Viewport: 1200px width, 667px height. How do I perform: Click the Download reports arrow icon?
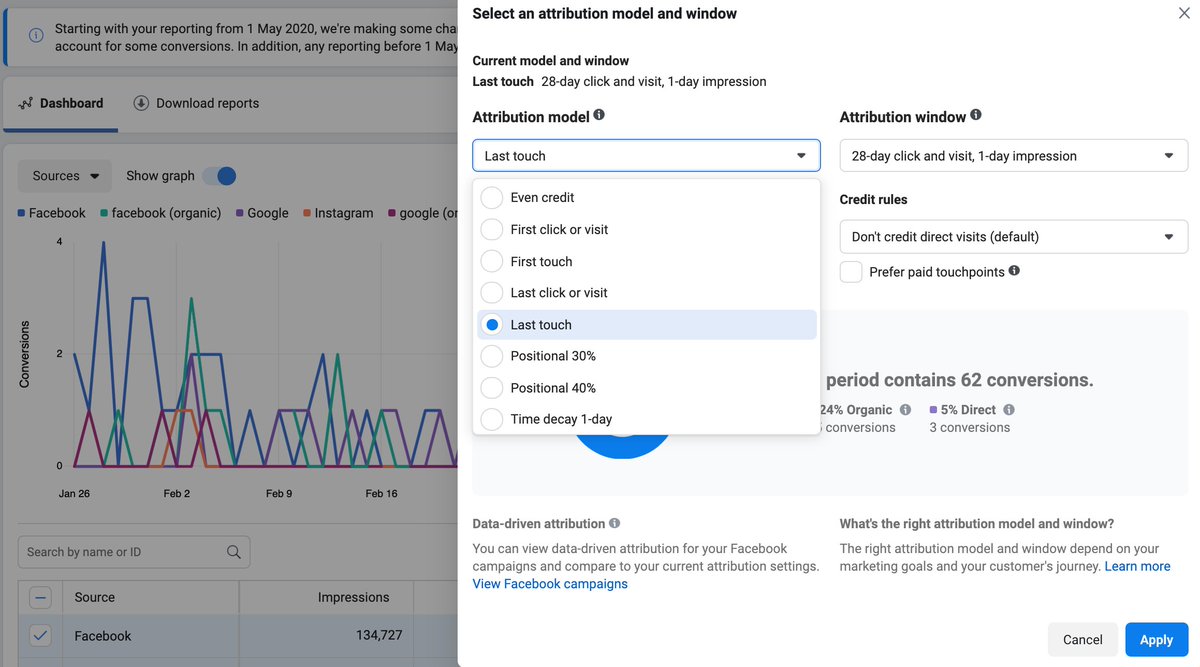[x=141, y=103]
